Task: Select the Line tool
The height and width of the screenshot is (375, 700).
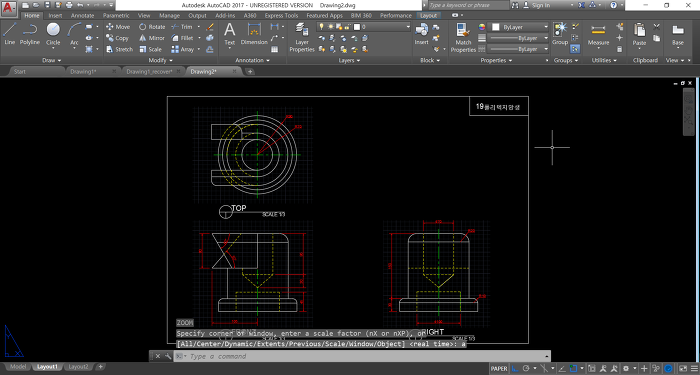Action: pos(9,33)
